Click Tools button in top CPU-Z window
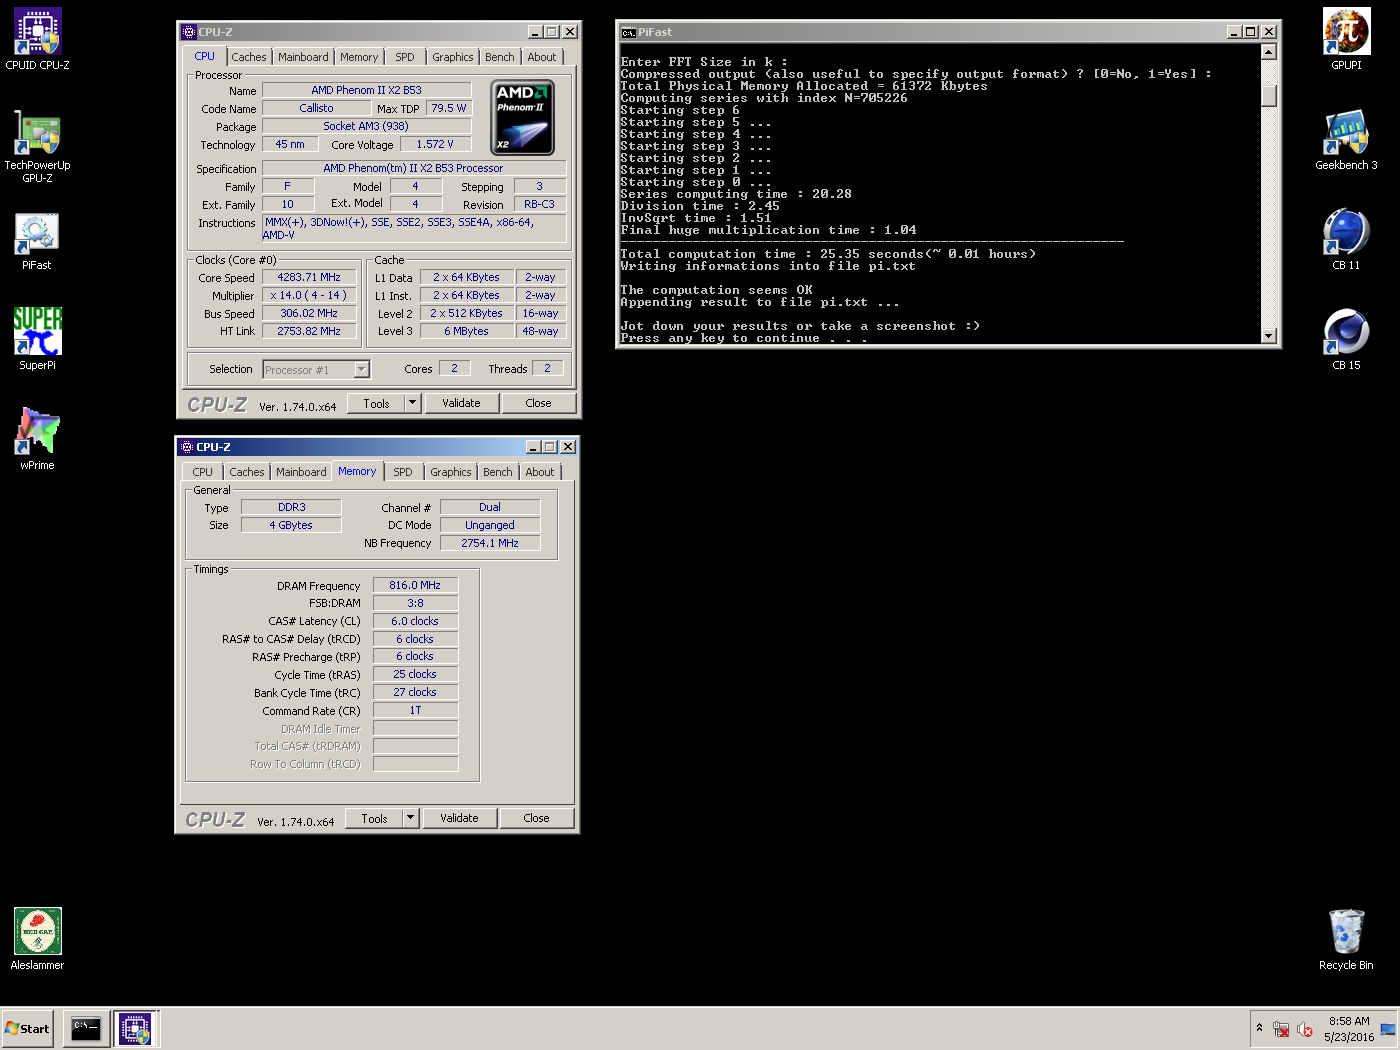This screenshot has width=1400, height=1050. tap(376, 403)
